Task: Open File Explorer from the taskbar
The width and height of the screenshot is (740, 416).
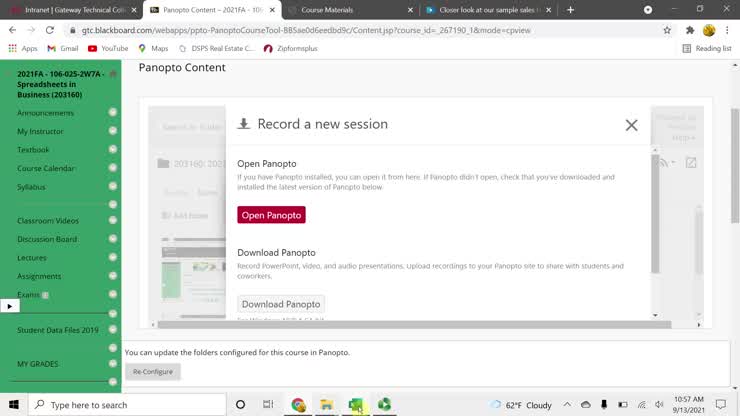Action: pyautogui.click(x=326, y=405)
